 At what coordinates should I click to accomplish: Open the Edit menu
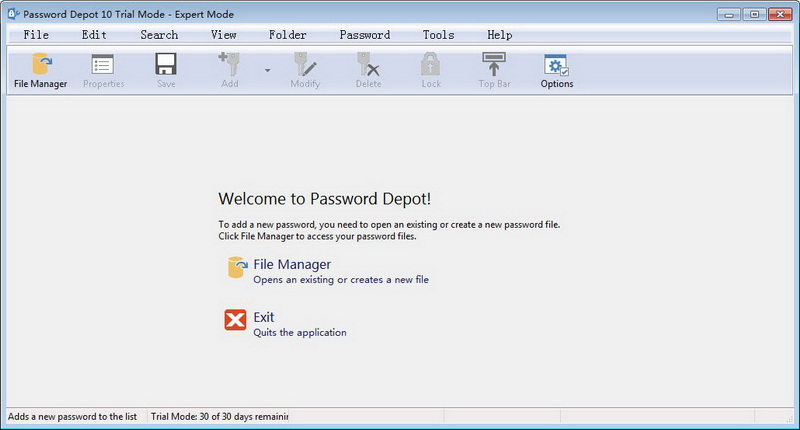point(94,35)
